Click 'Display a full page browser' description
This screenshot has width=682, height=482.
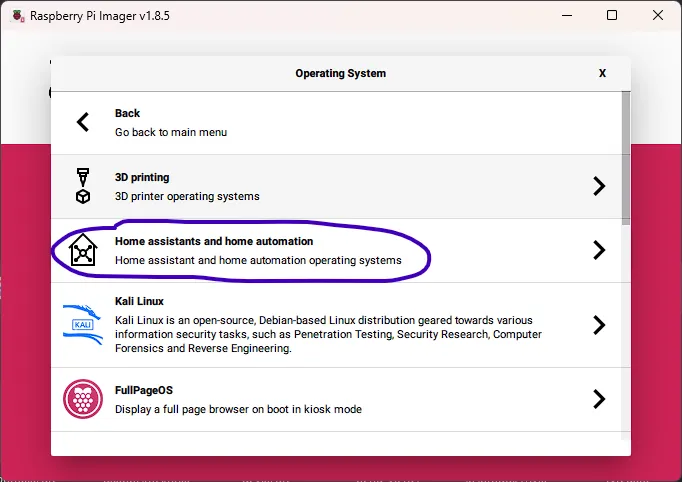click(238, 409)
